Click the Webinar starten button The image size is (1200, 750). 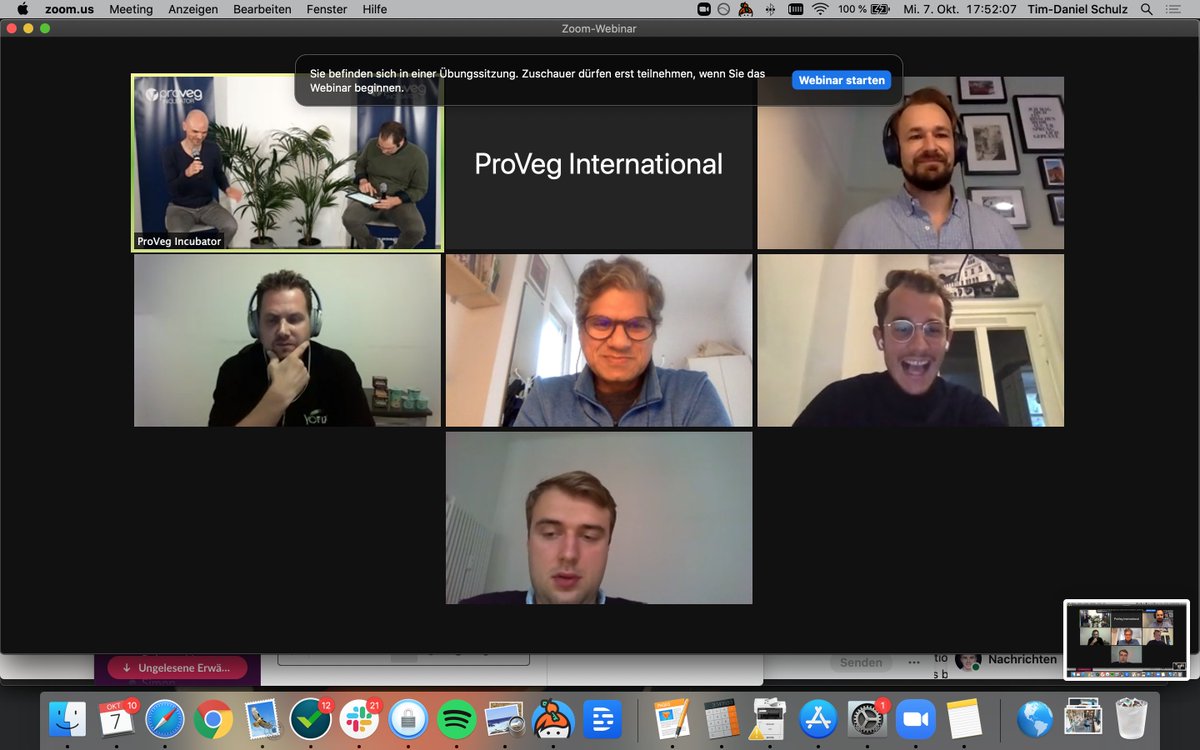tap(841, 80)
